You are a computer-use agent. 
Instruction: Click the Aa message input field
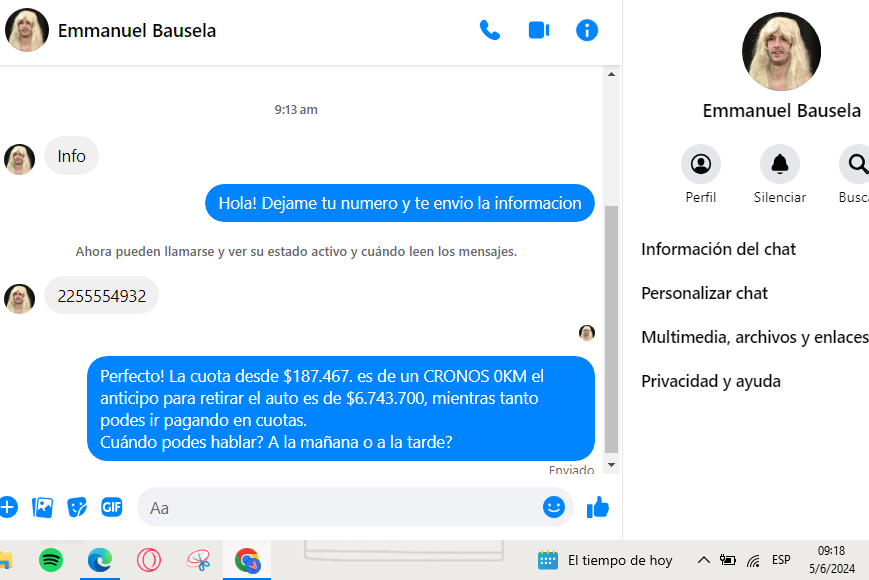[340, 508]
